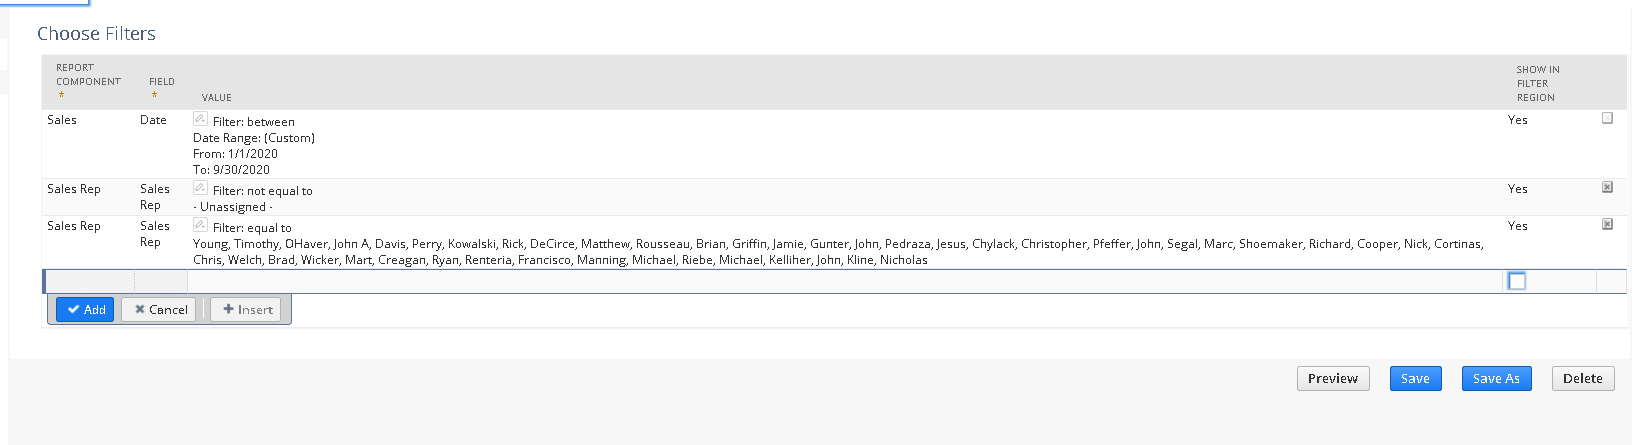Viewport: 1649px width, 445px height.
Task: Click the empty box icon on Date row
Action: (x=1607, y=118)
